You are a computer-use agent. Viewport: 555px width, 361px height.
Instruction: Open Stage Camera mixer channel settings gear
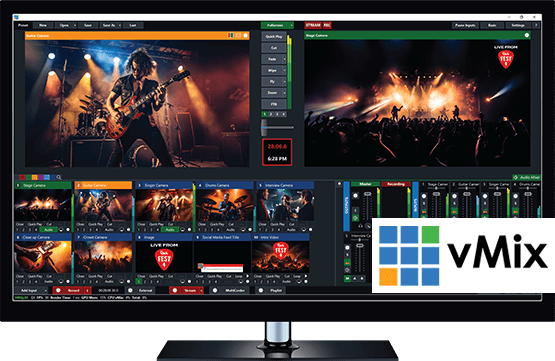(x=424, y=196)
